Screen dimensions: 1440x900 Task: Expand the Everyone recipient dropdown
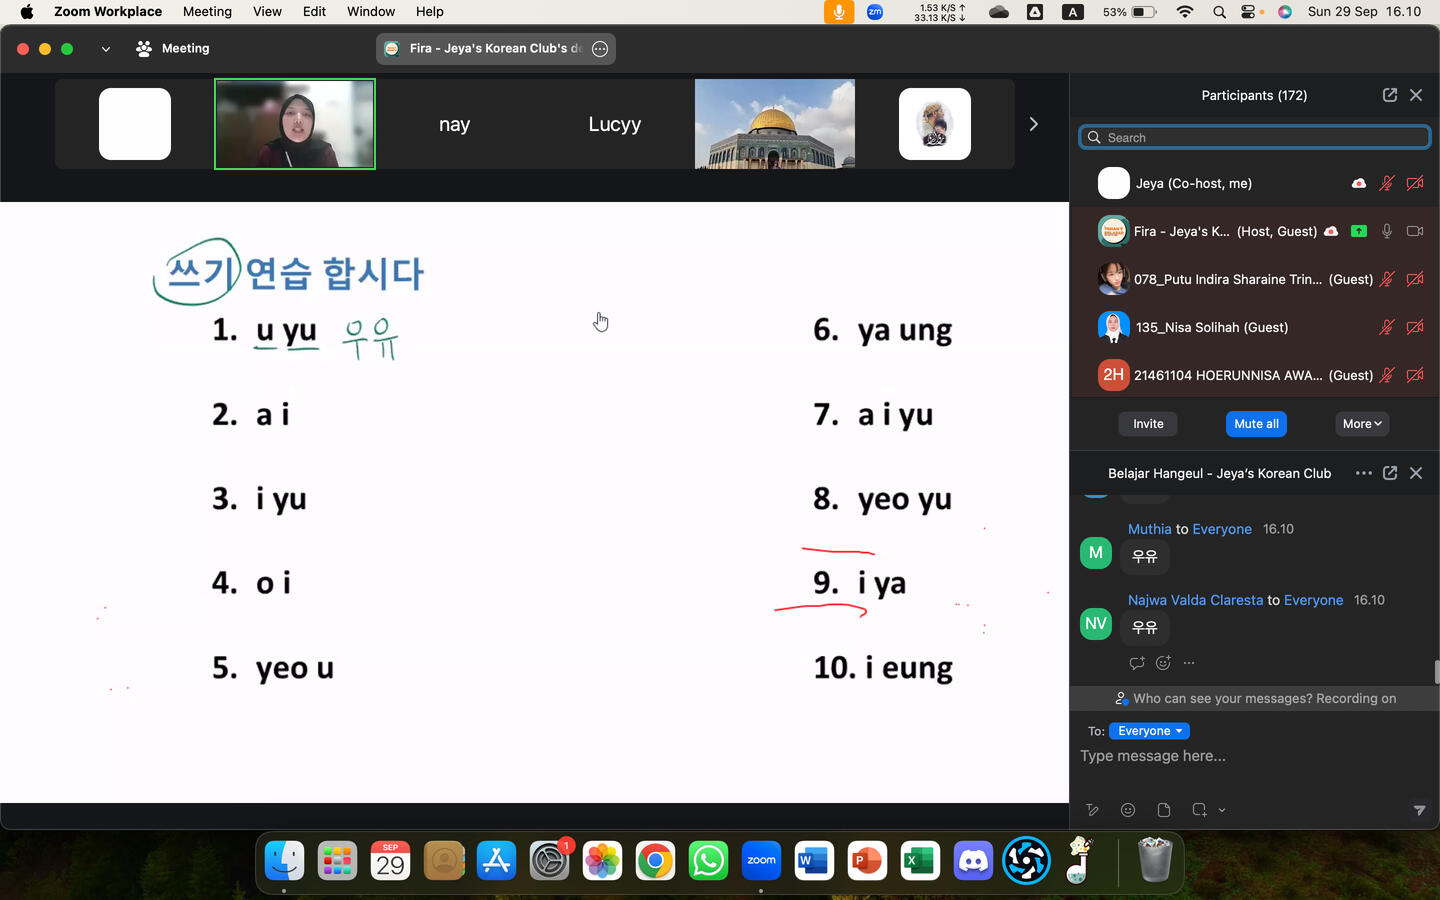(1149, 731)
